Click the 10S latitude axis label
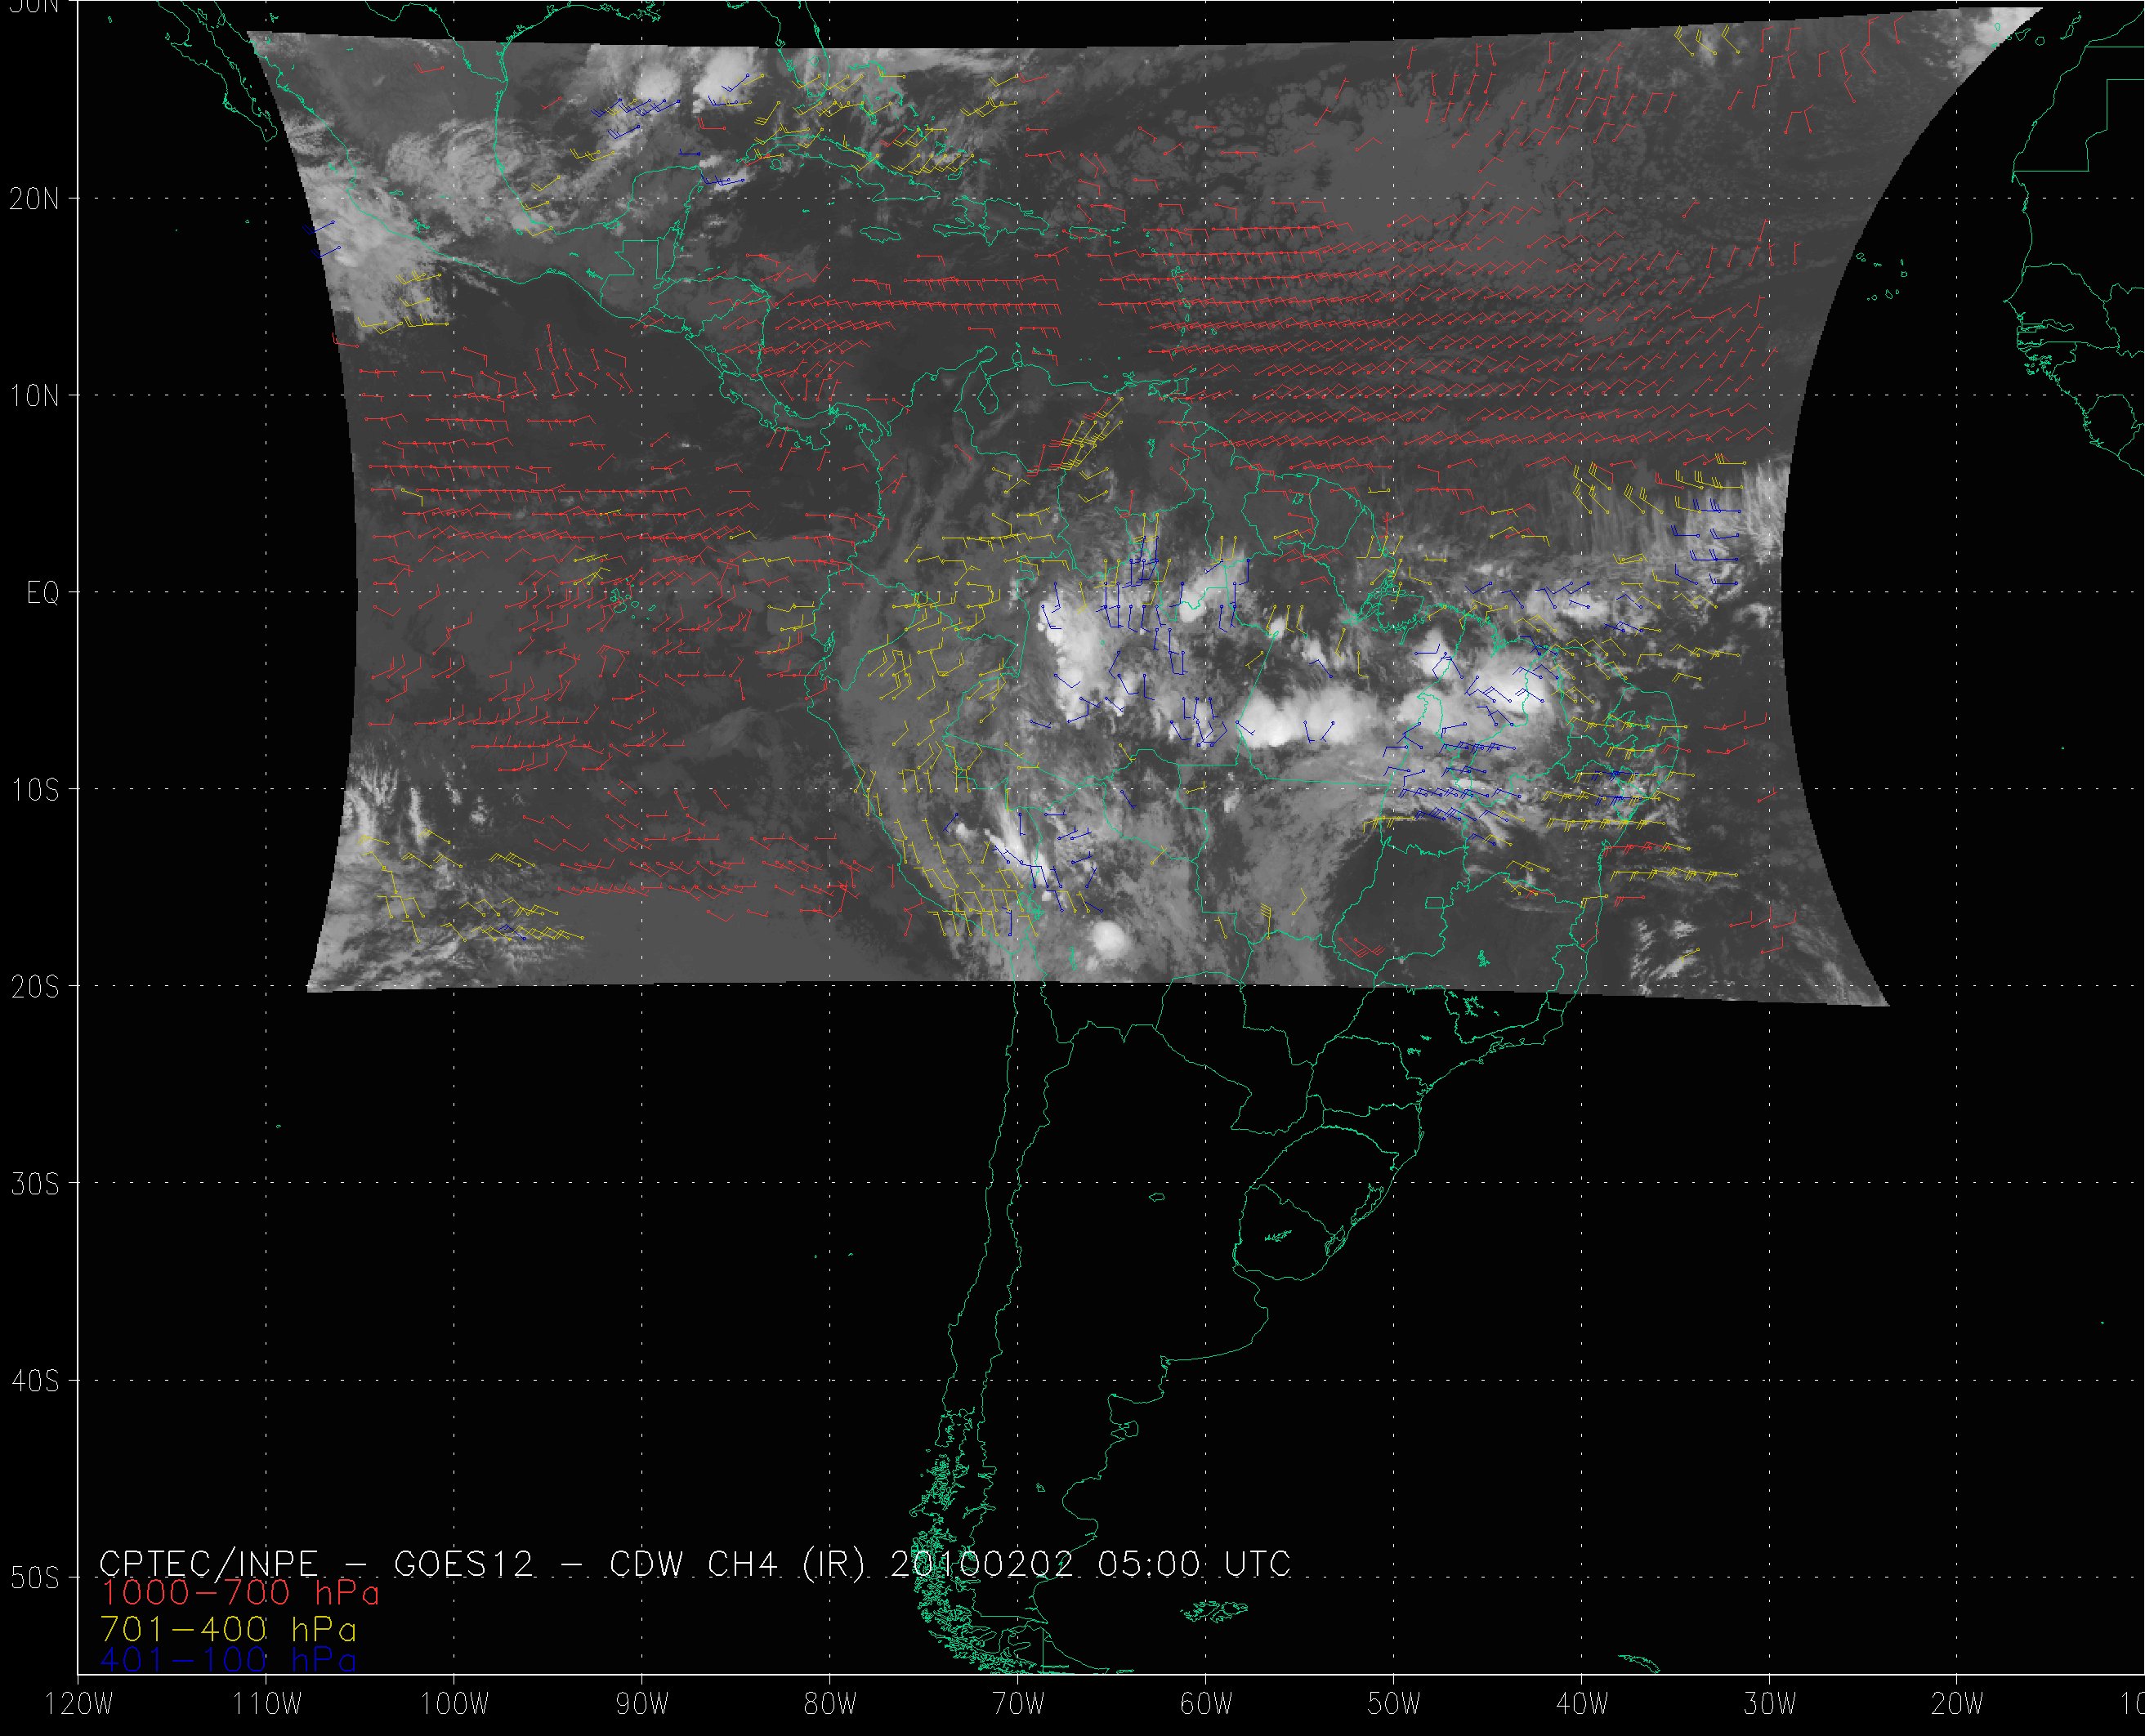Image resolution: width=2145 pixels, height=1736 pixels. click(x=35, y=790)
